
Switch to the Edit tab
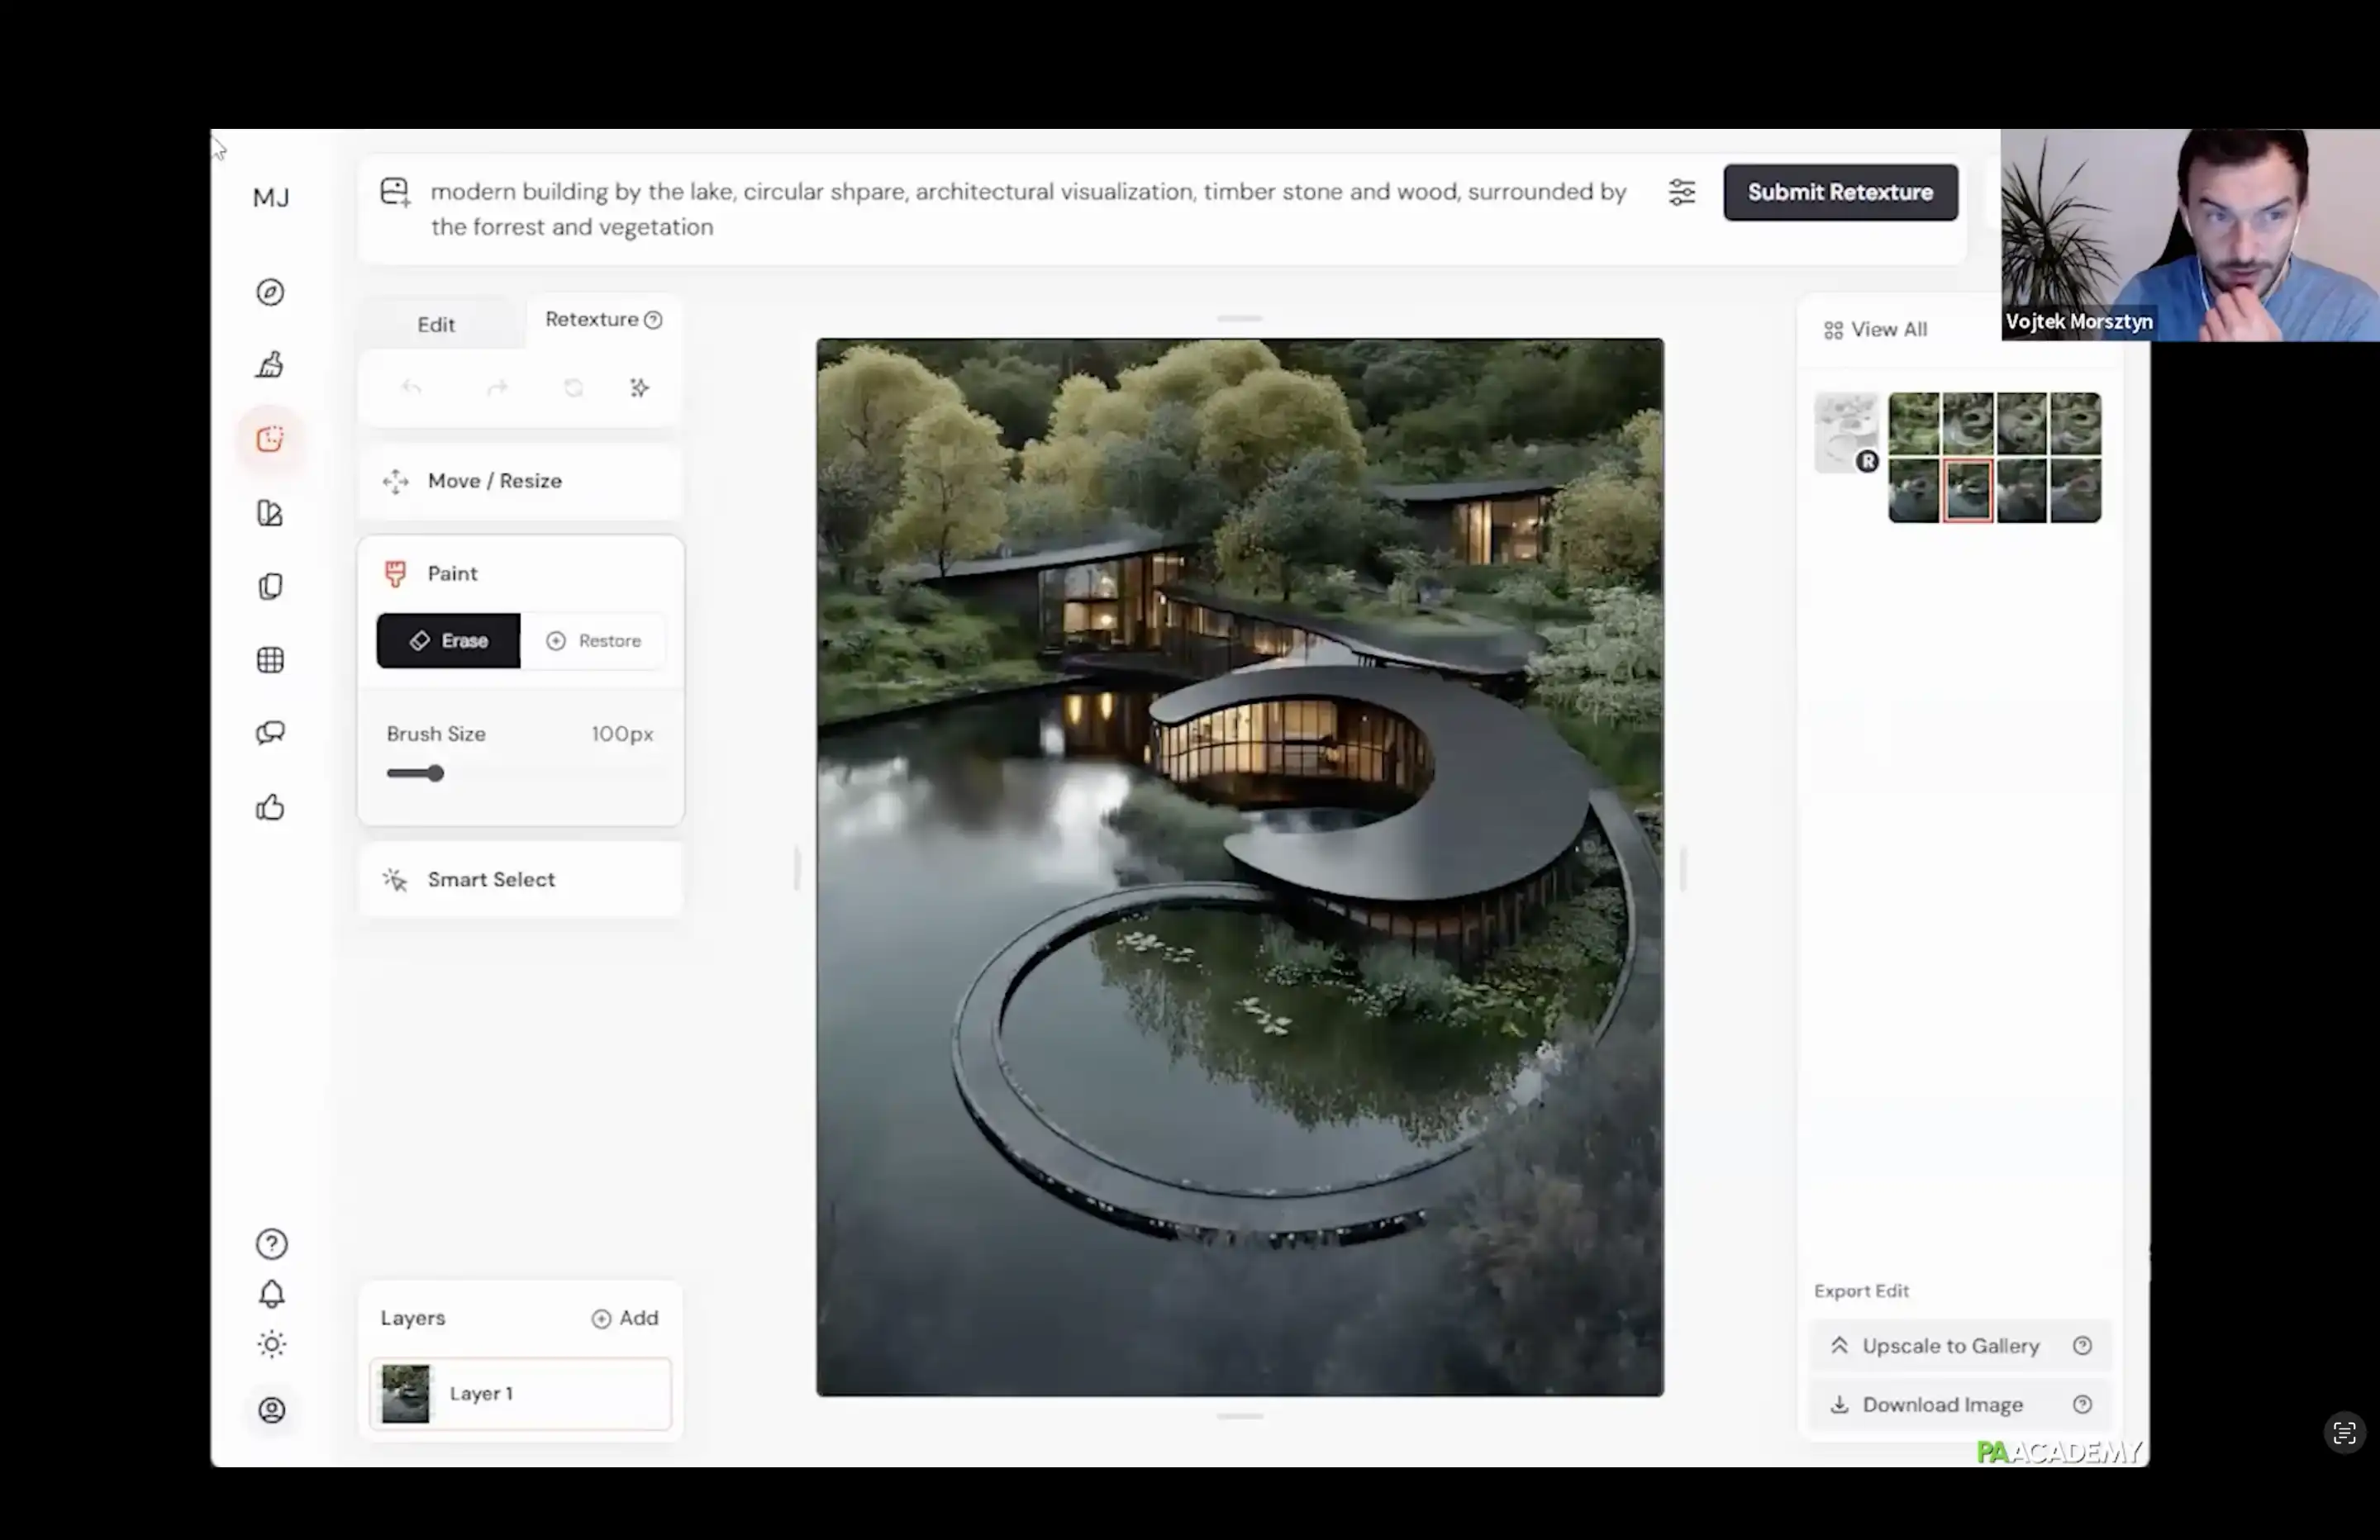pos(436,325)
